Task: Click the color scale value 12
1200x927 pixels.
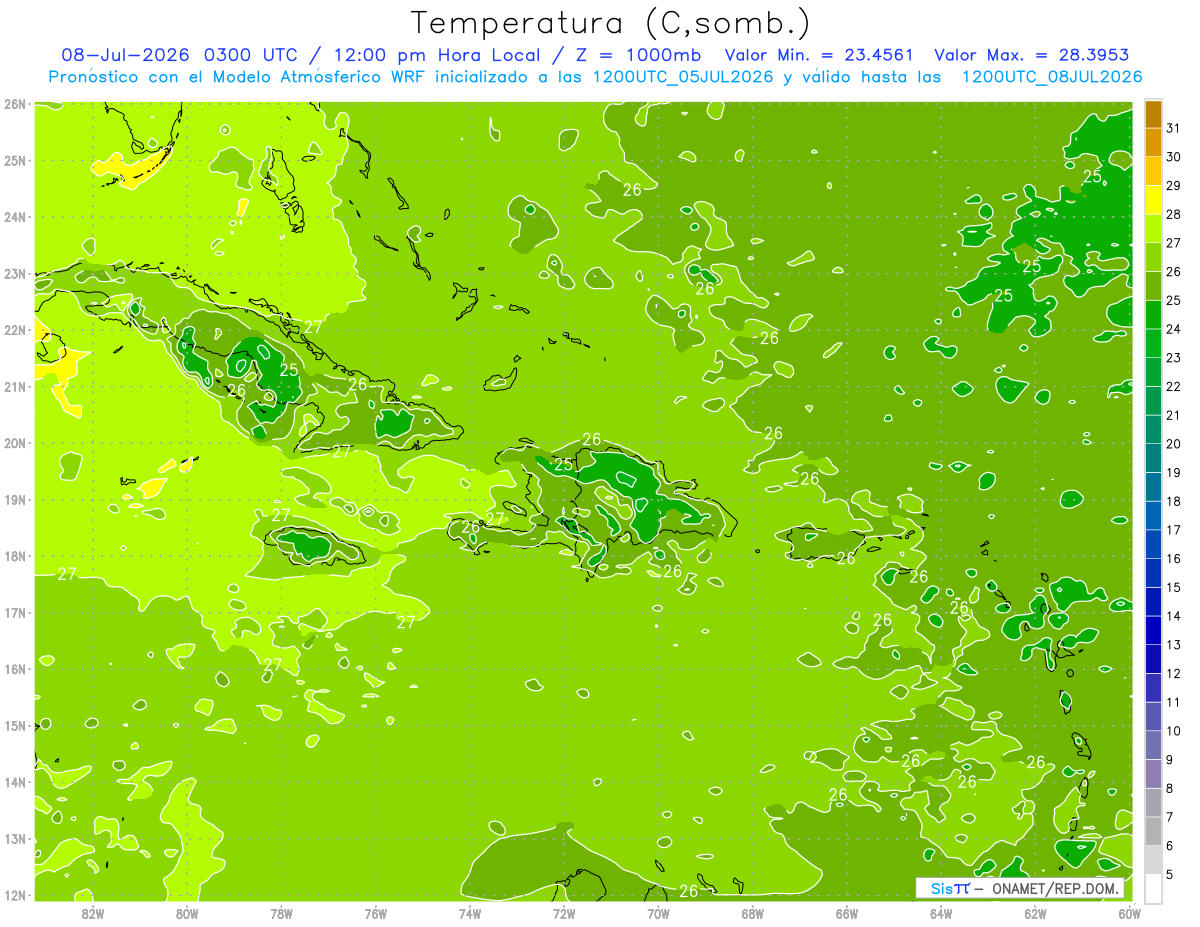Action: point(1175,673)
